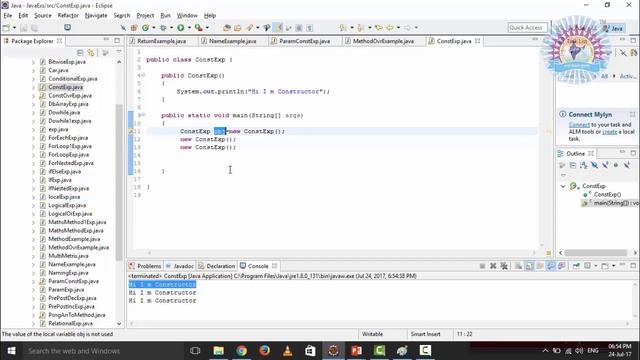Open the Run button dropdown arrow
Screen dimensions: 640x360
pos(189,28)
